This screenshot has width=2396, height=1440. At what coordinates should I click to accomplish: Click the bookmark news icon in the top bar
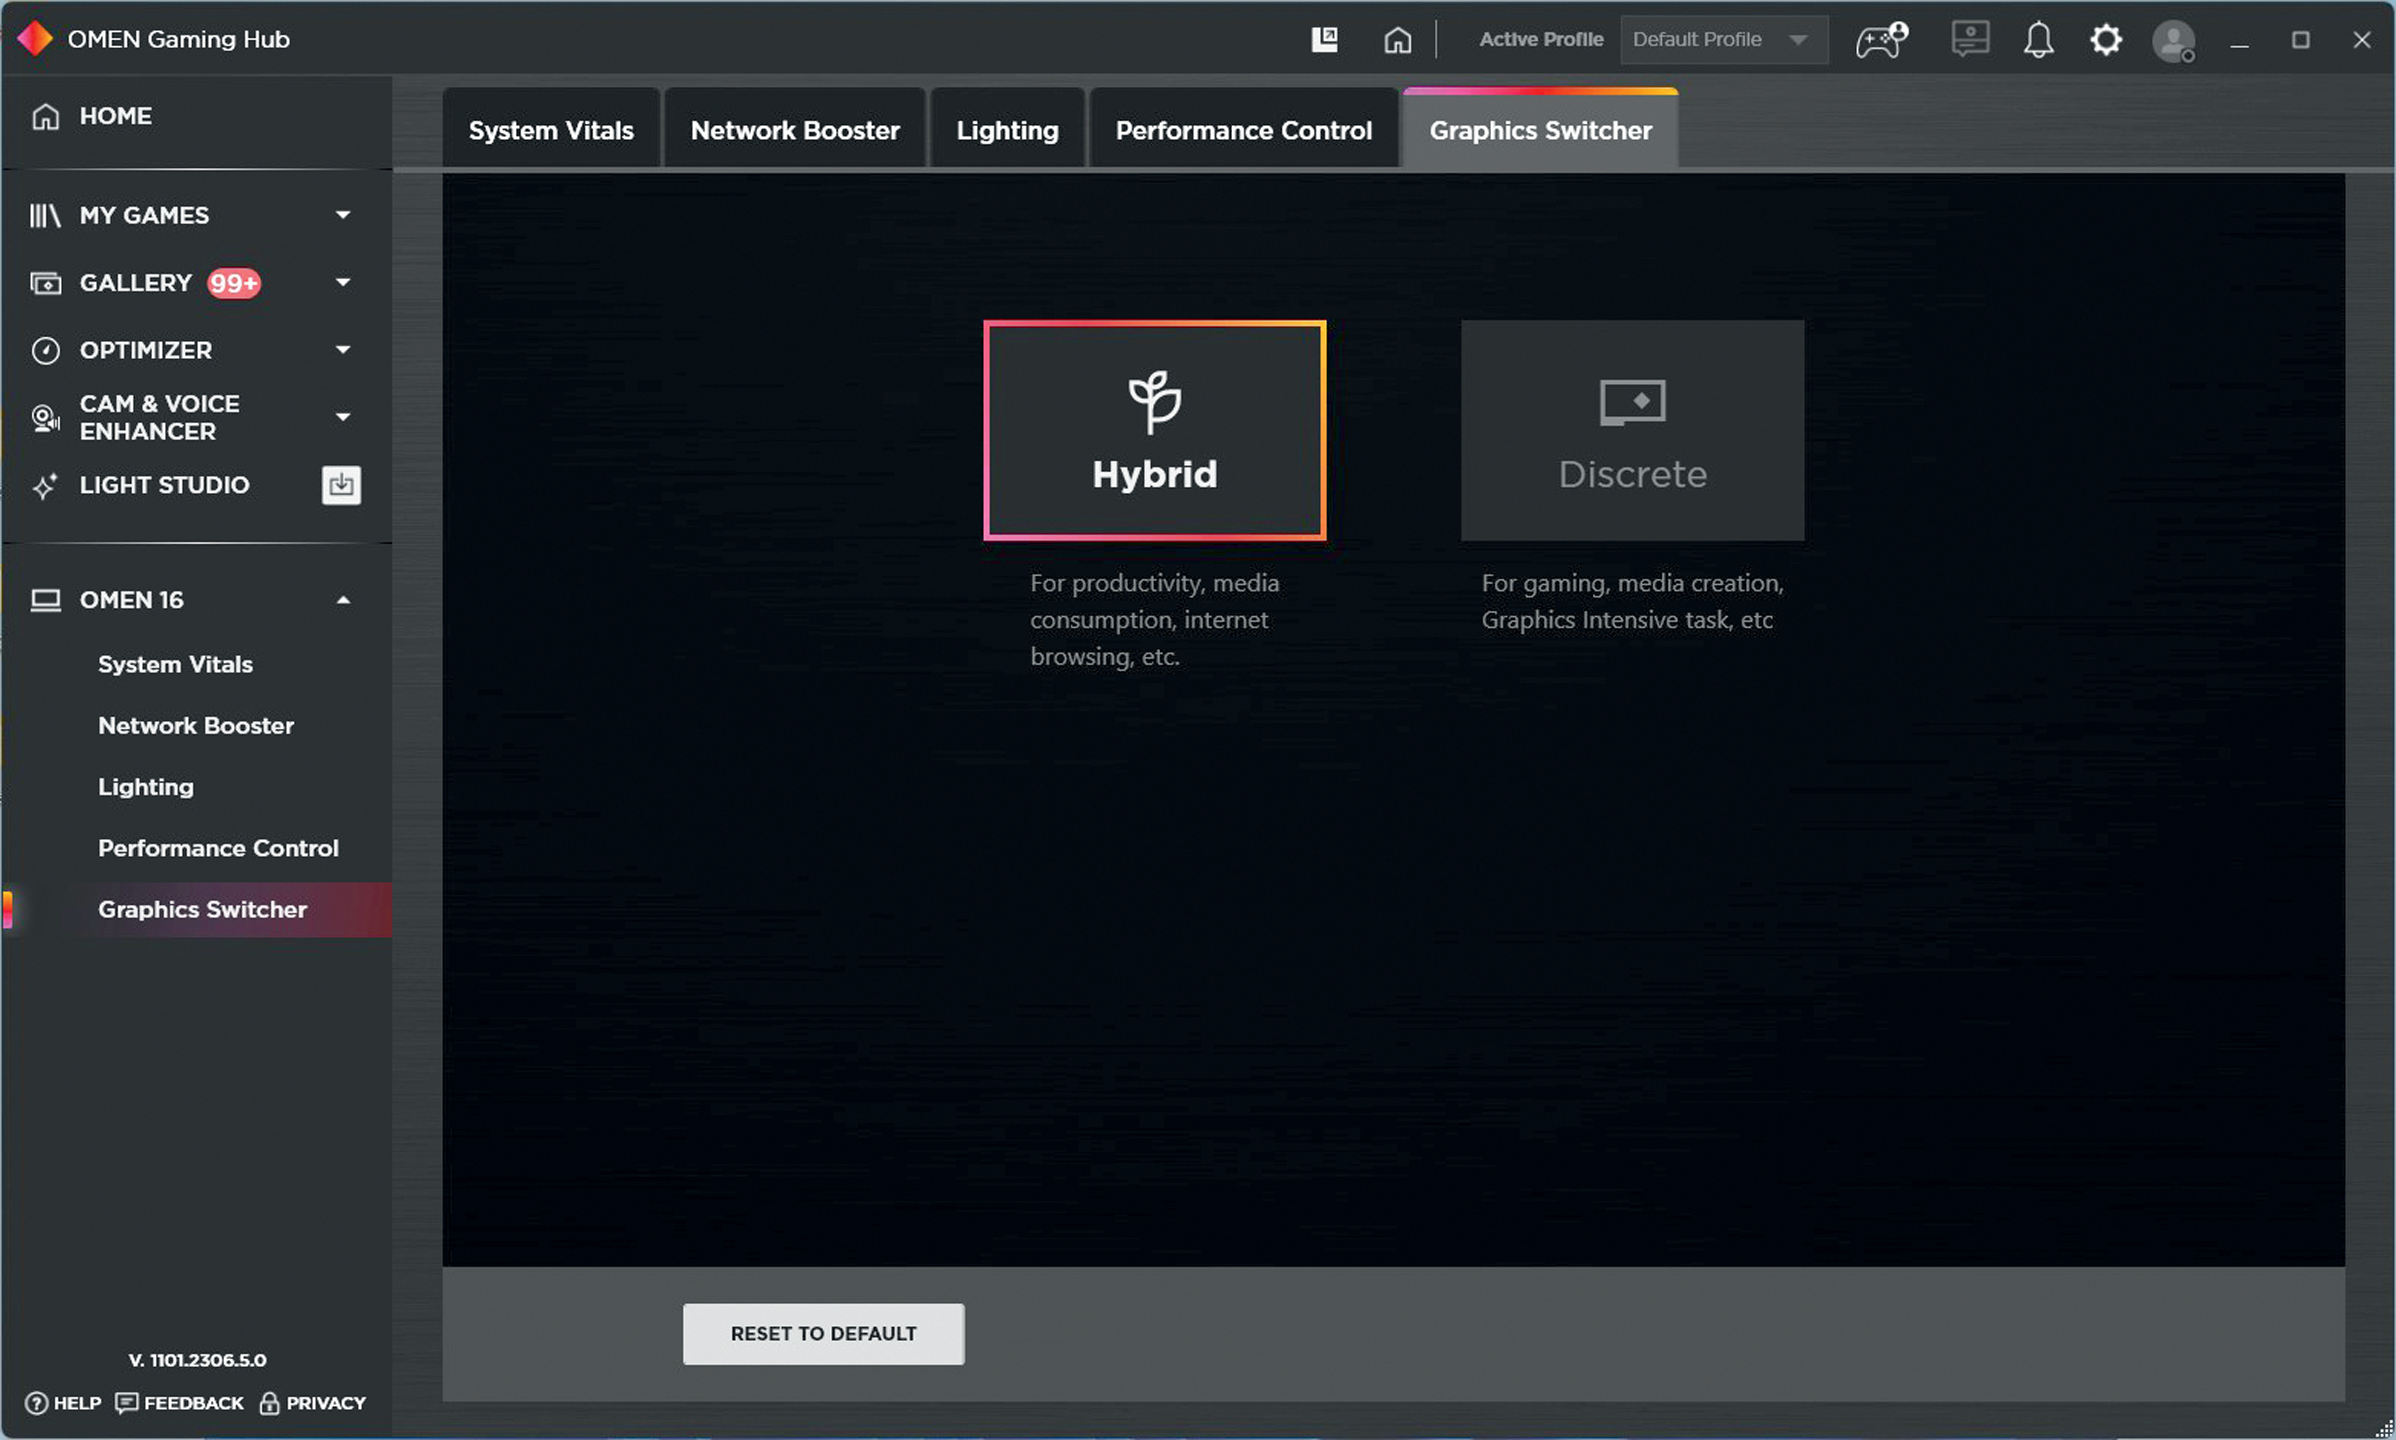pos(1324,40)
